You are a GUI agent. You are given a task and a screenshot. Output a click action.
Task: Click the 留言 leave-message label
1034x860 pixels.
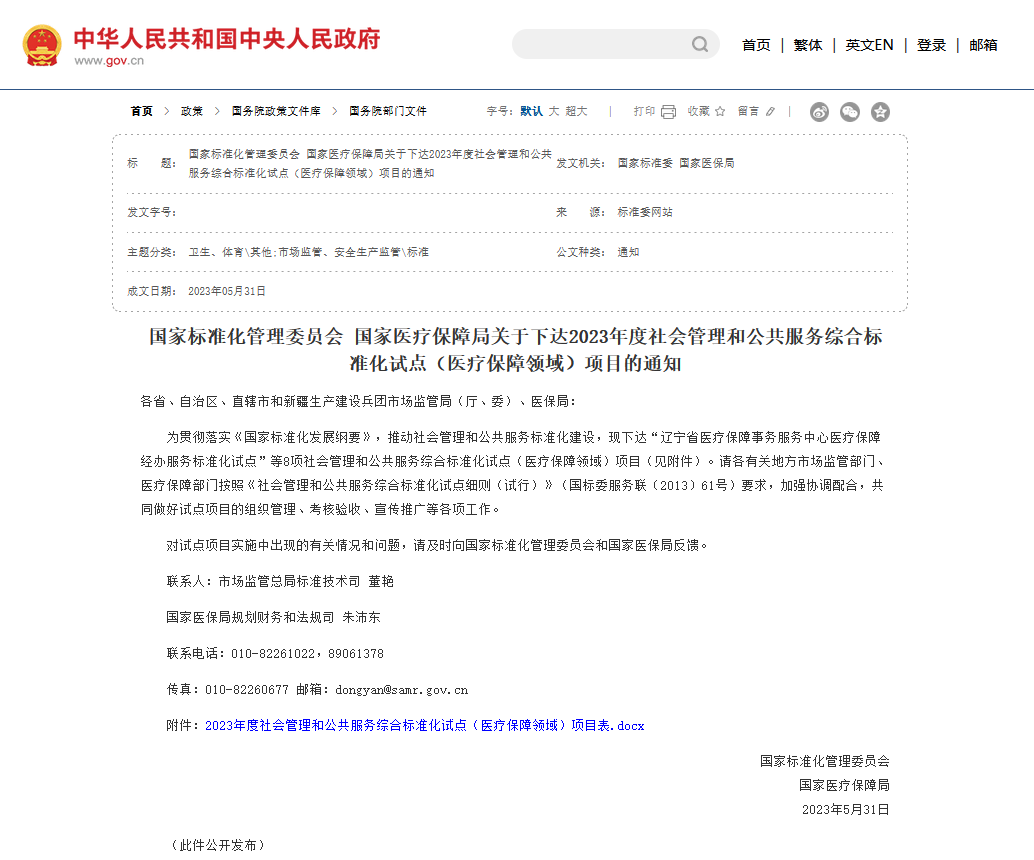tap(748, 111)
